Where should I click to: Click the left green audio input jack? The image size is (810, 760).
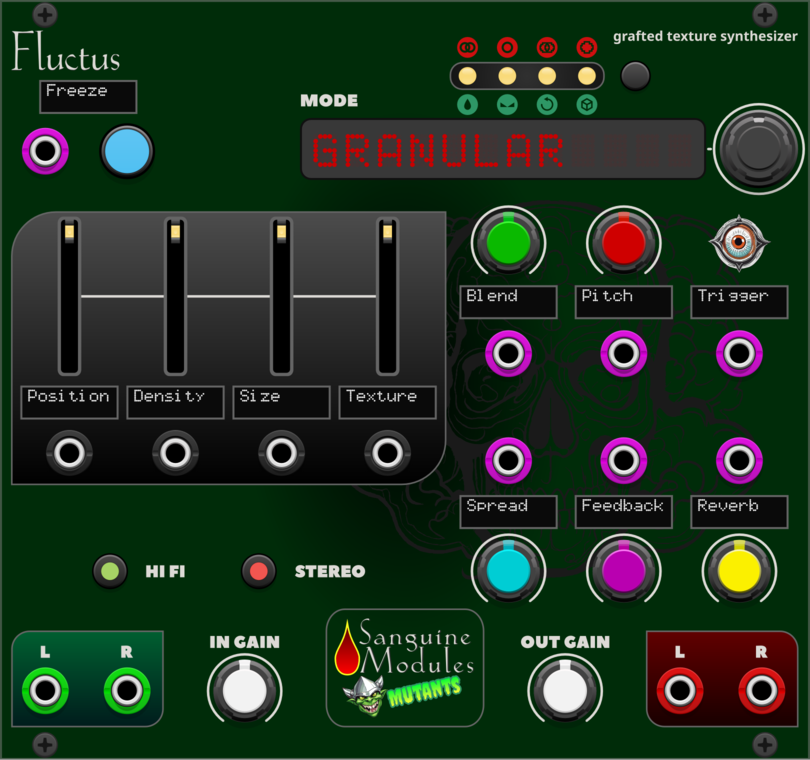point(45,691)
